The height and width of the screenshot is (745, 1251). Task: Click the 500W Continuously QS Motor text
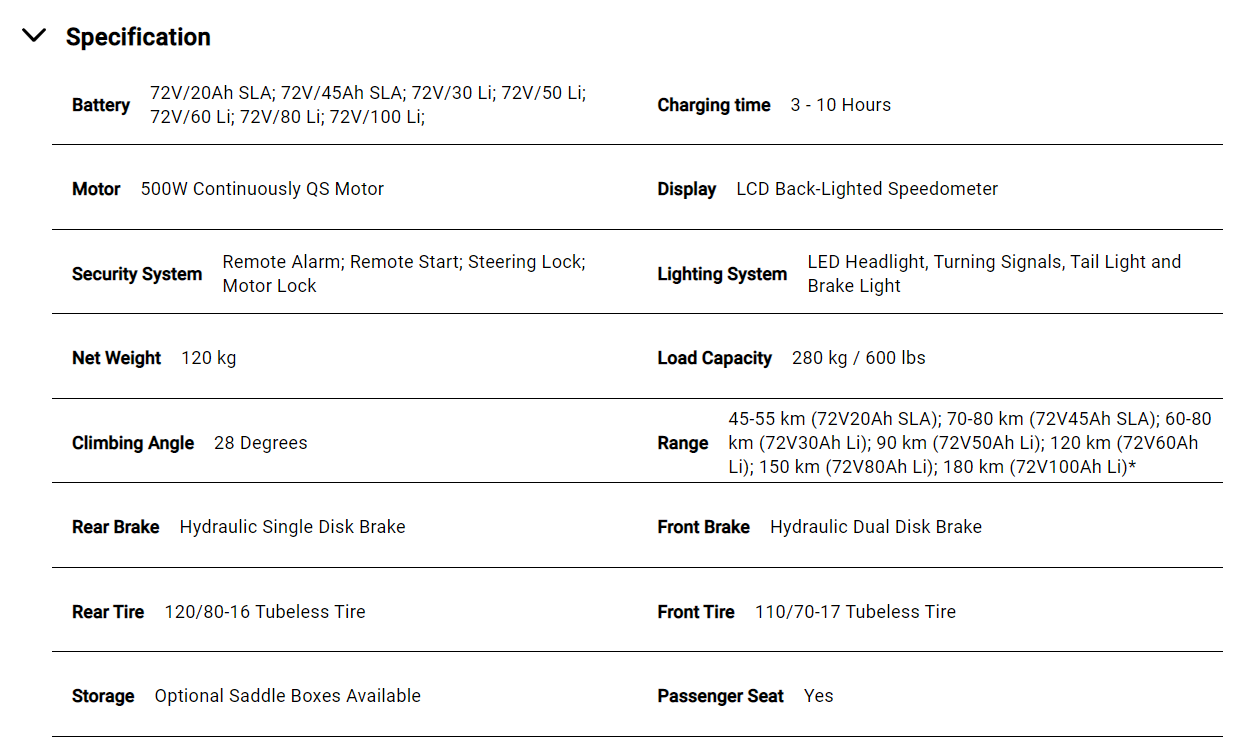(x=262, y=189)
